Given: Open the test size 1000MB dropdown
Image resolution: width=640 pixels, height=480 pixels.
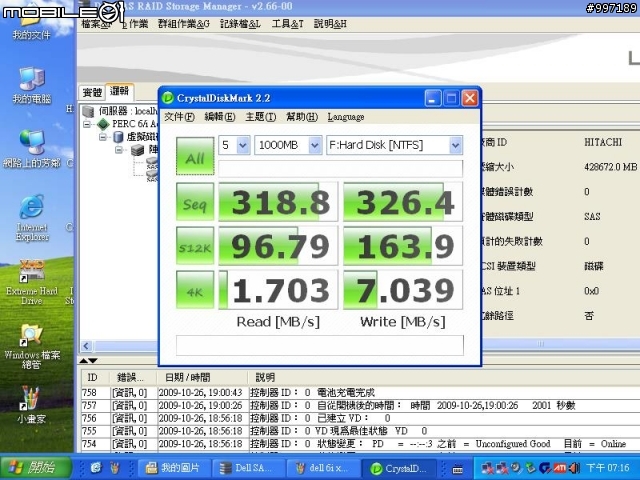Looking at the screenshot, I should click(x=315, y=145).
